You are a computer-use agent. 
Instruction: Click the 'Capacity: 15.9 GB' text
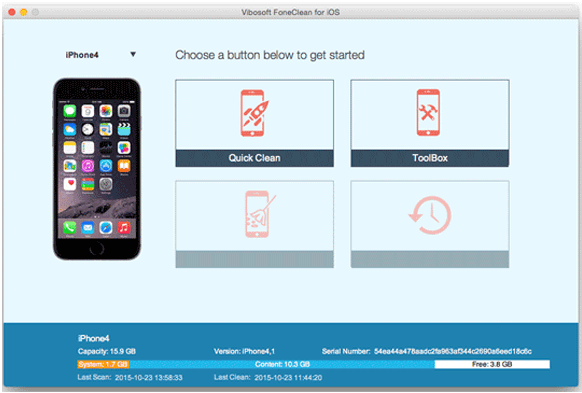107,351
